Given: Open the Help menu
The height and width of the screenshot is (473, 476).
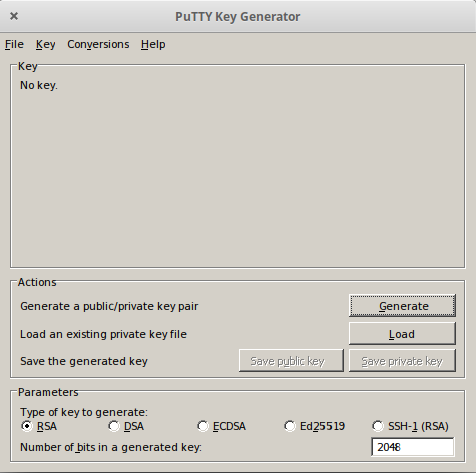Looking at the screenshot, I should coord(153,44).
